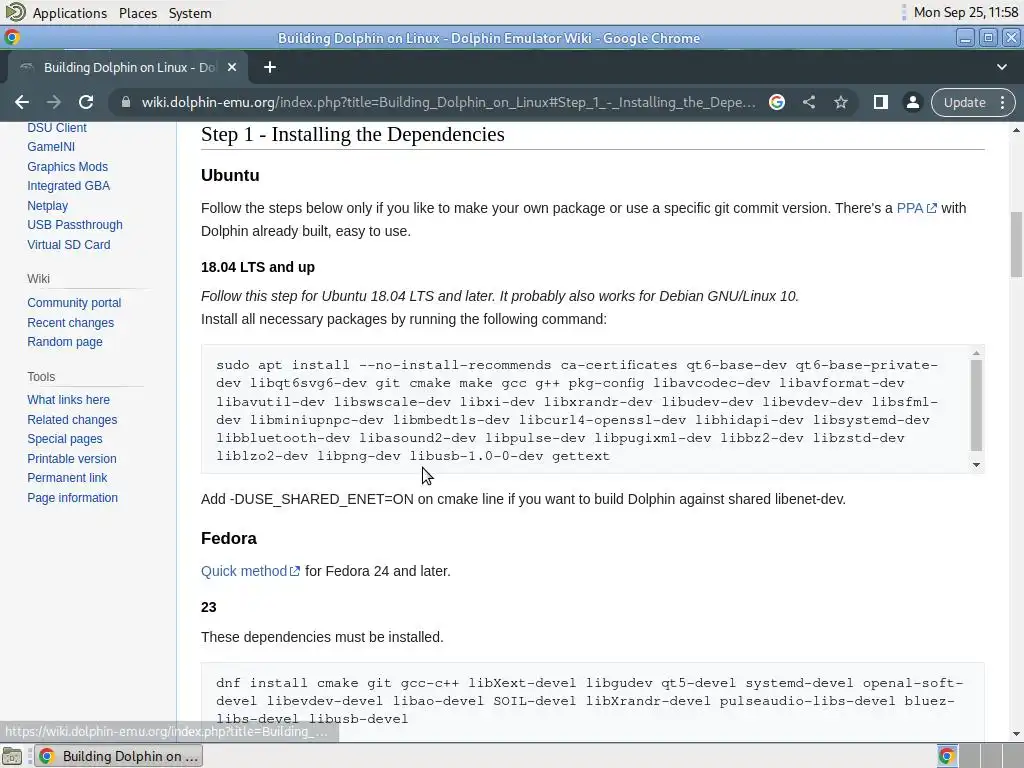Click the clock showing Mon Sep 25
This screenshot has width=1024, height=768.
[x=966, y=12]
